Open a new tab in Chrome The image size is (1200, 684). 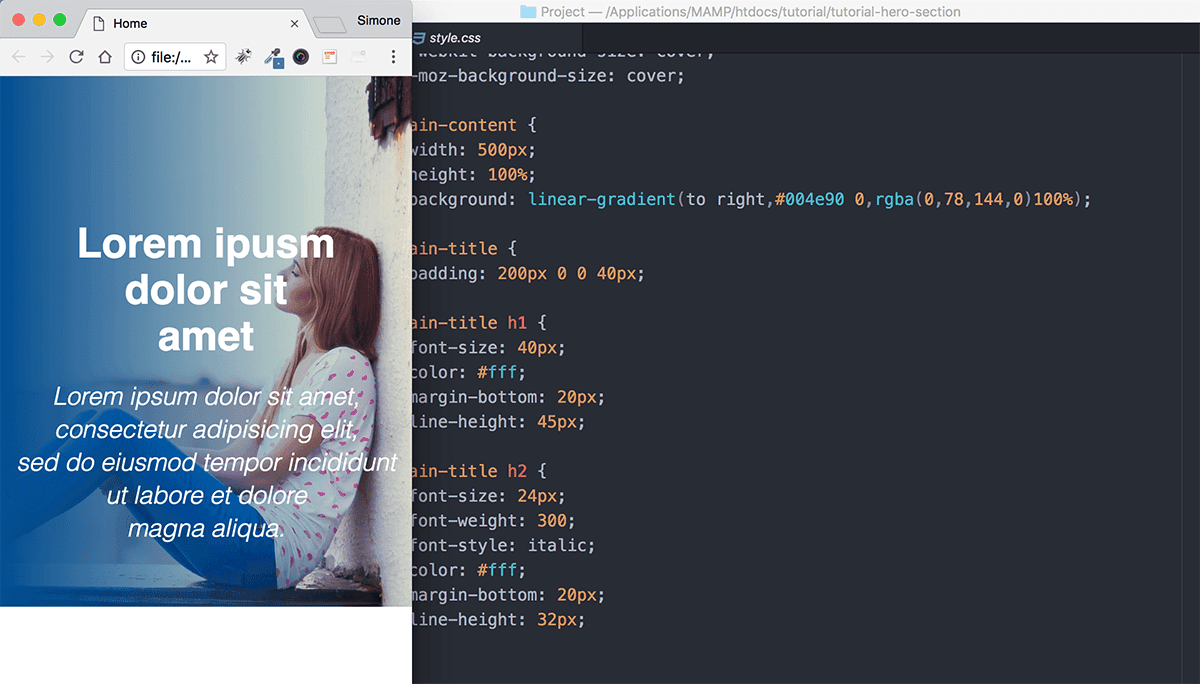[328, 25]
